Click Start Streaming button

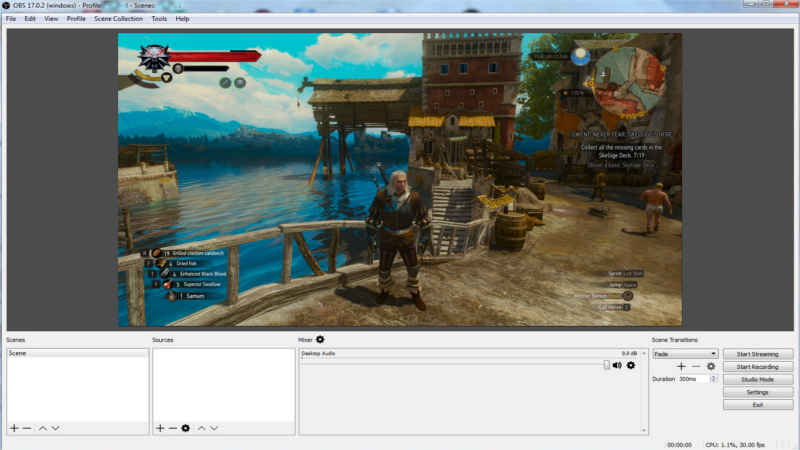pos(758,354)
